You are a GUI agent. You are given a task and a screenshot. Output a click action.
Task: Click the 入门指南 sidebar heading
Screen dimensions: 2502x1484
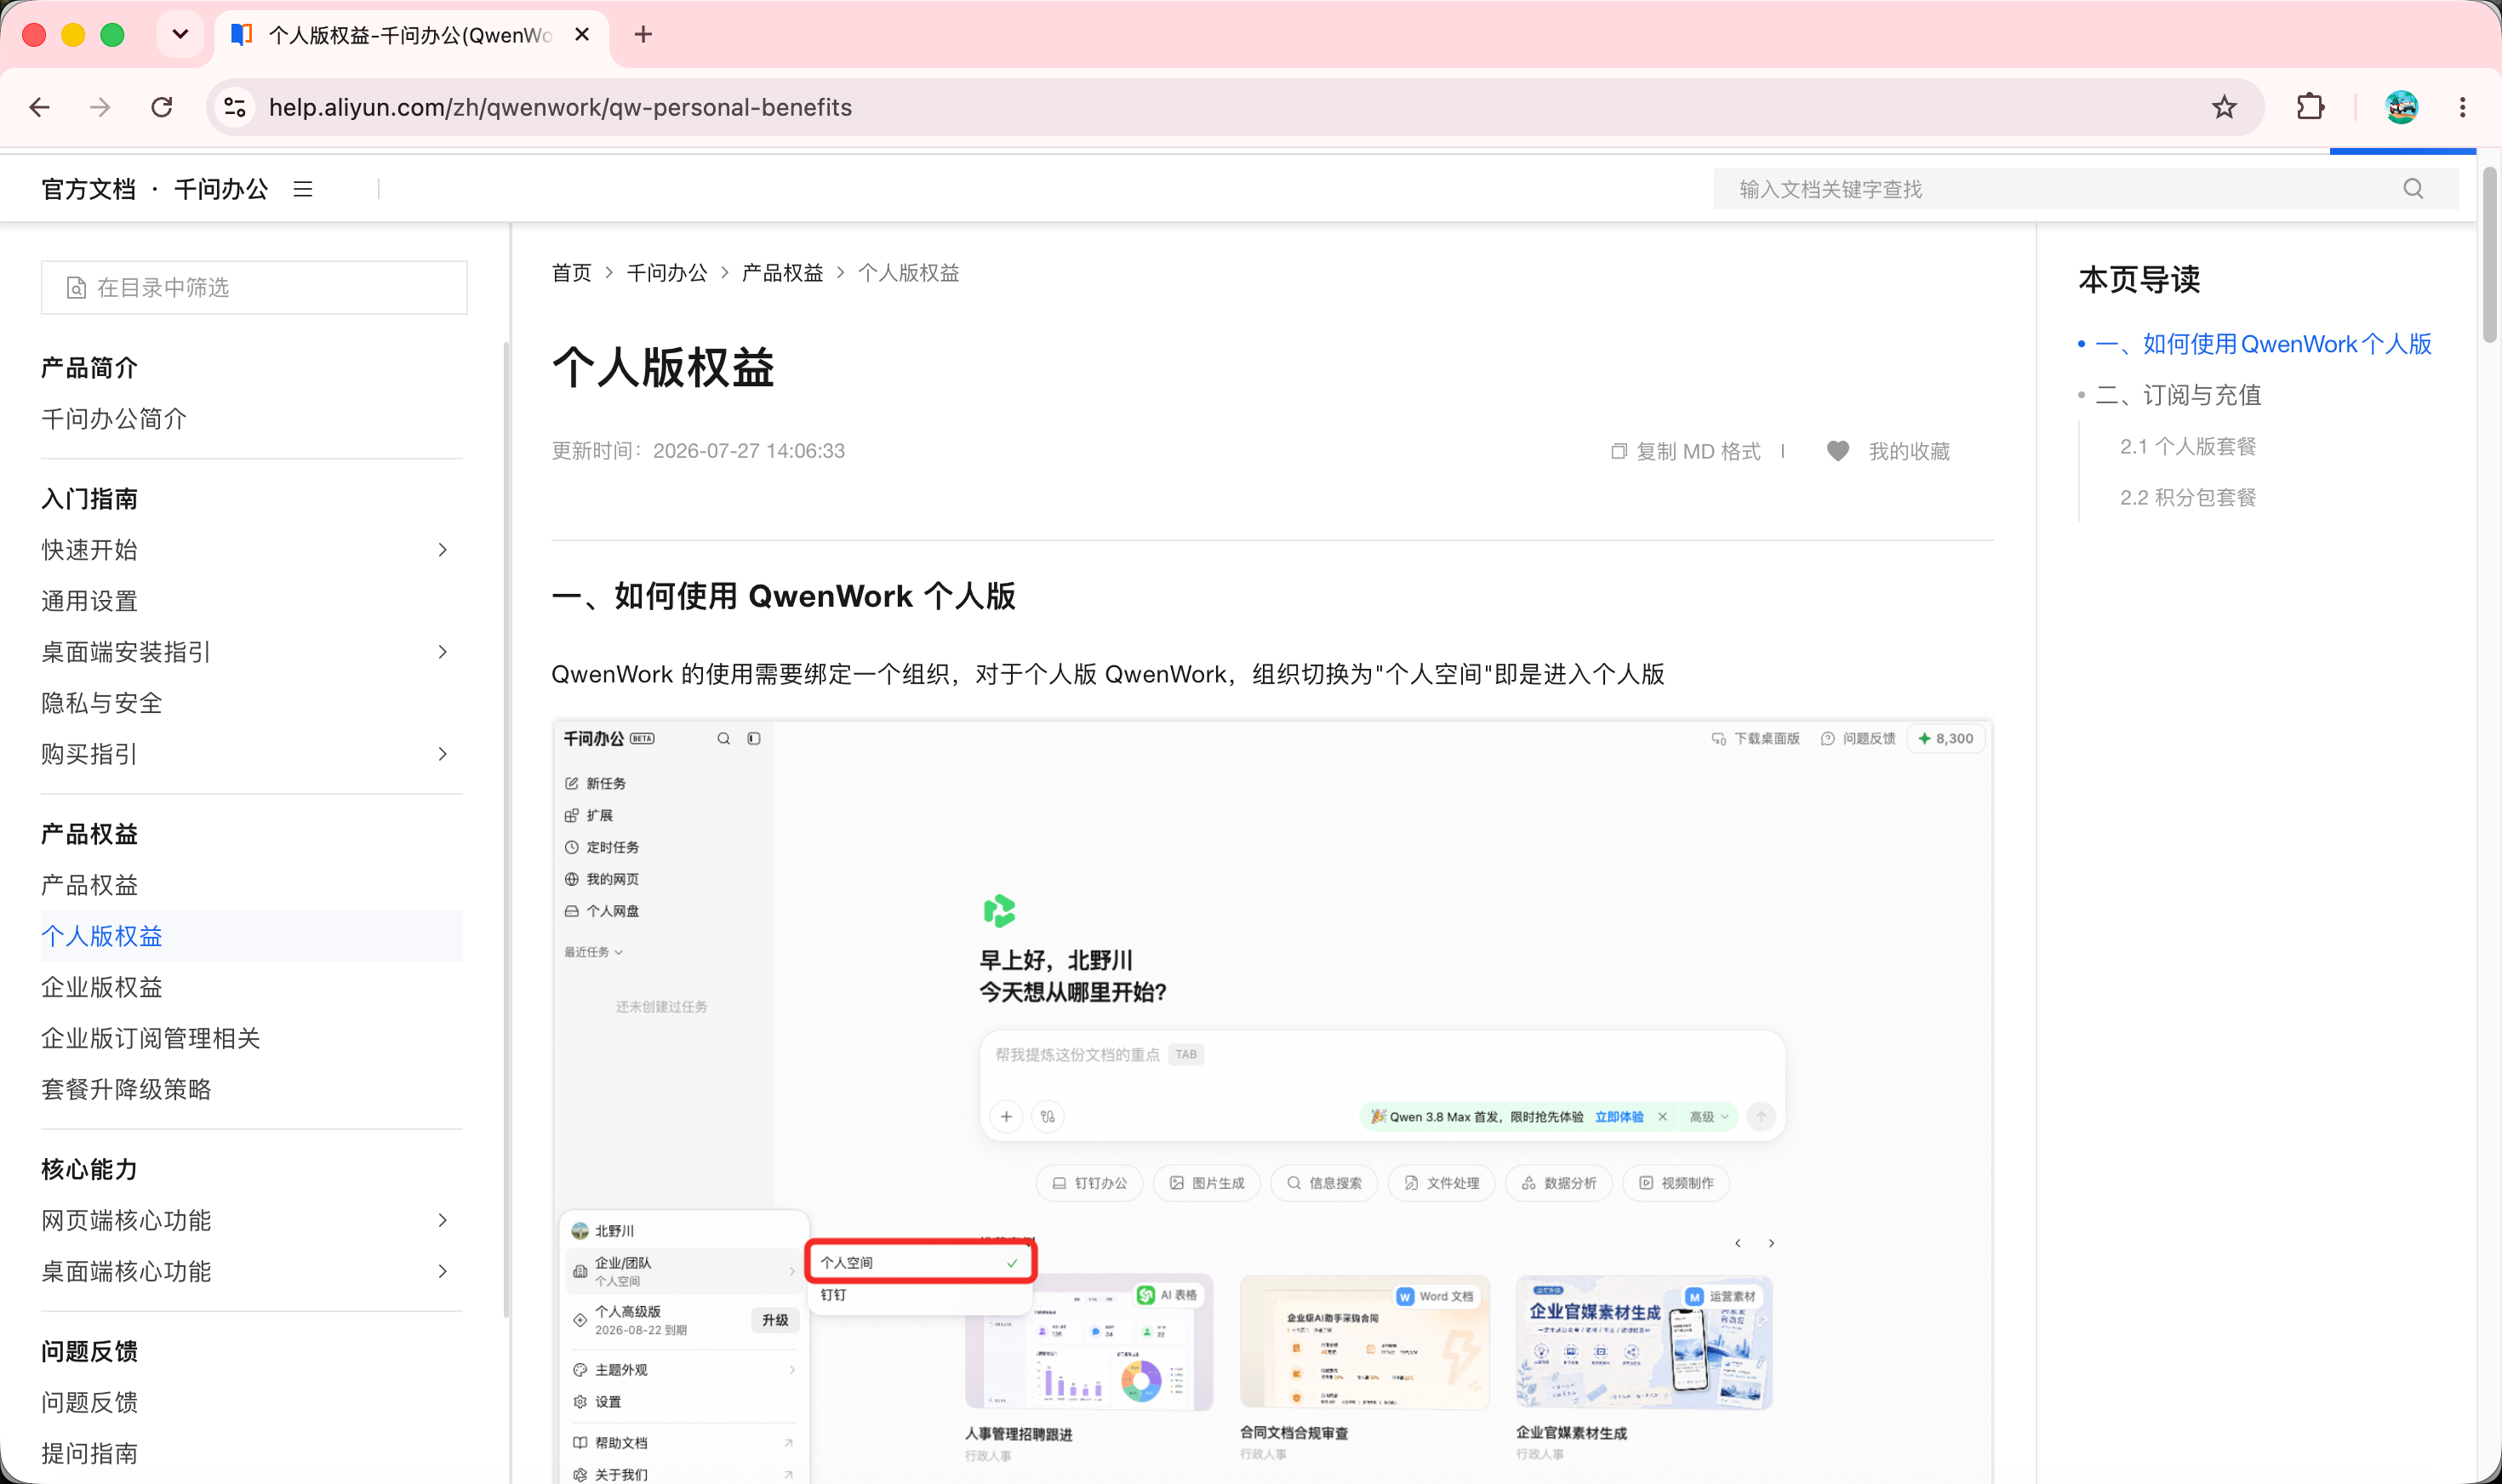pyautogui.click(x=89, y=499)
